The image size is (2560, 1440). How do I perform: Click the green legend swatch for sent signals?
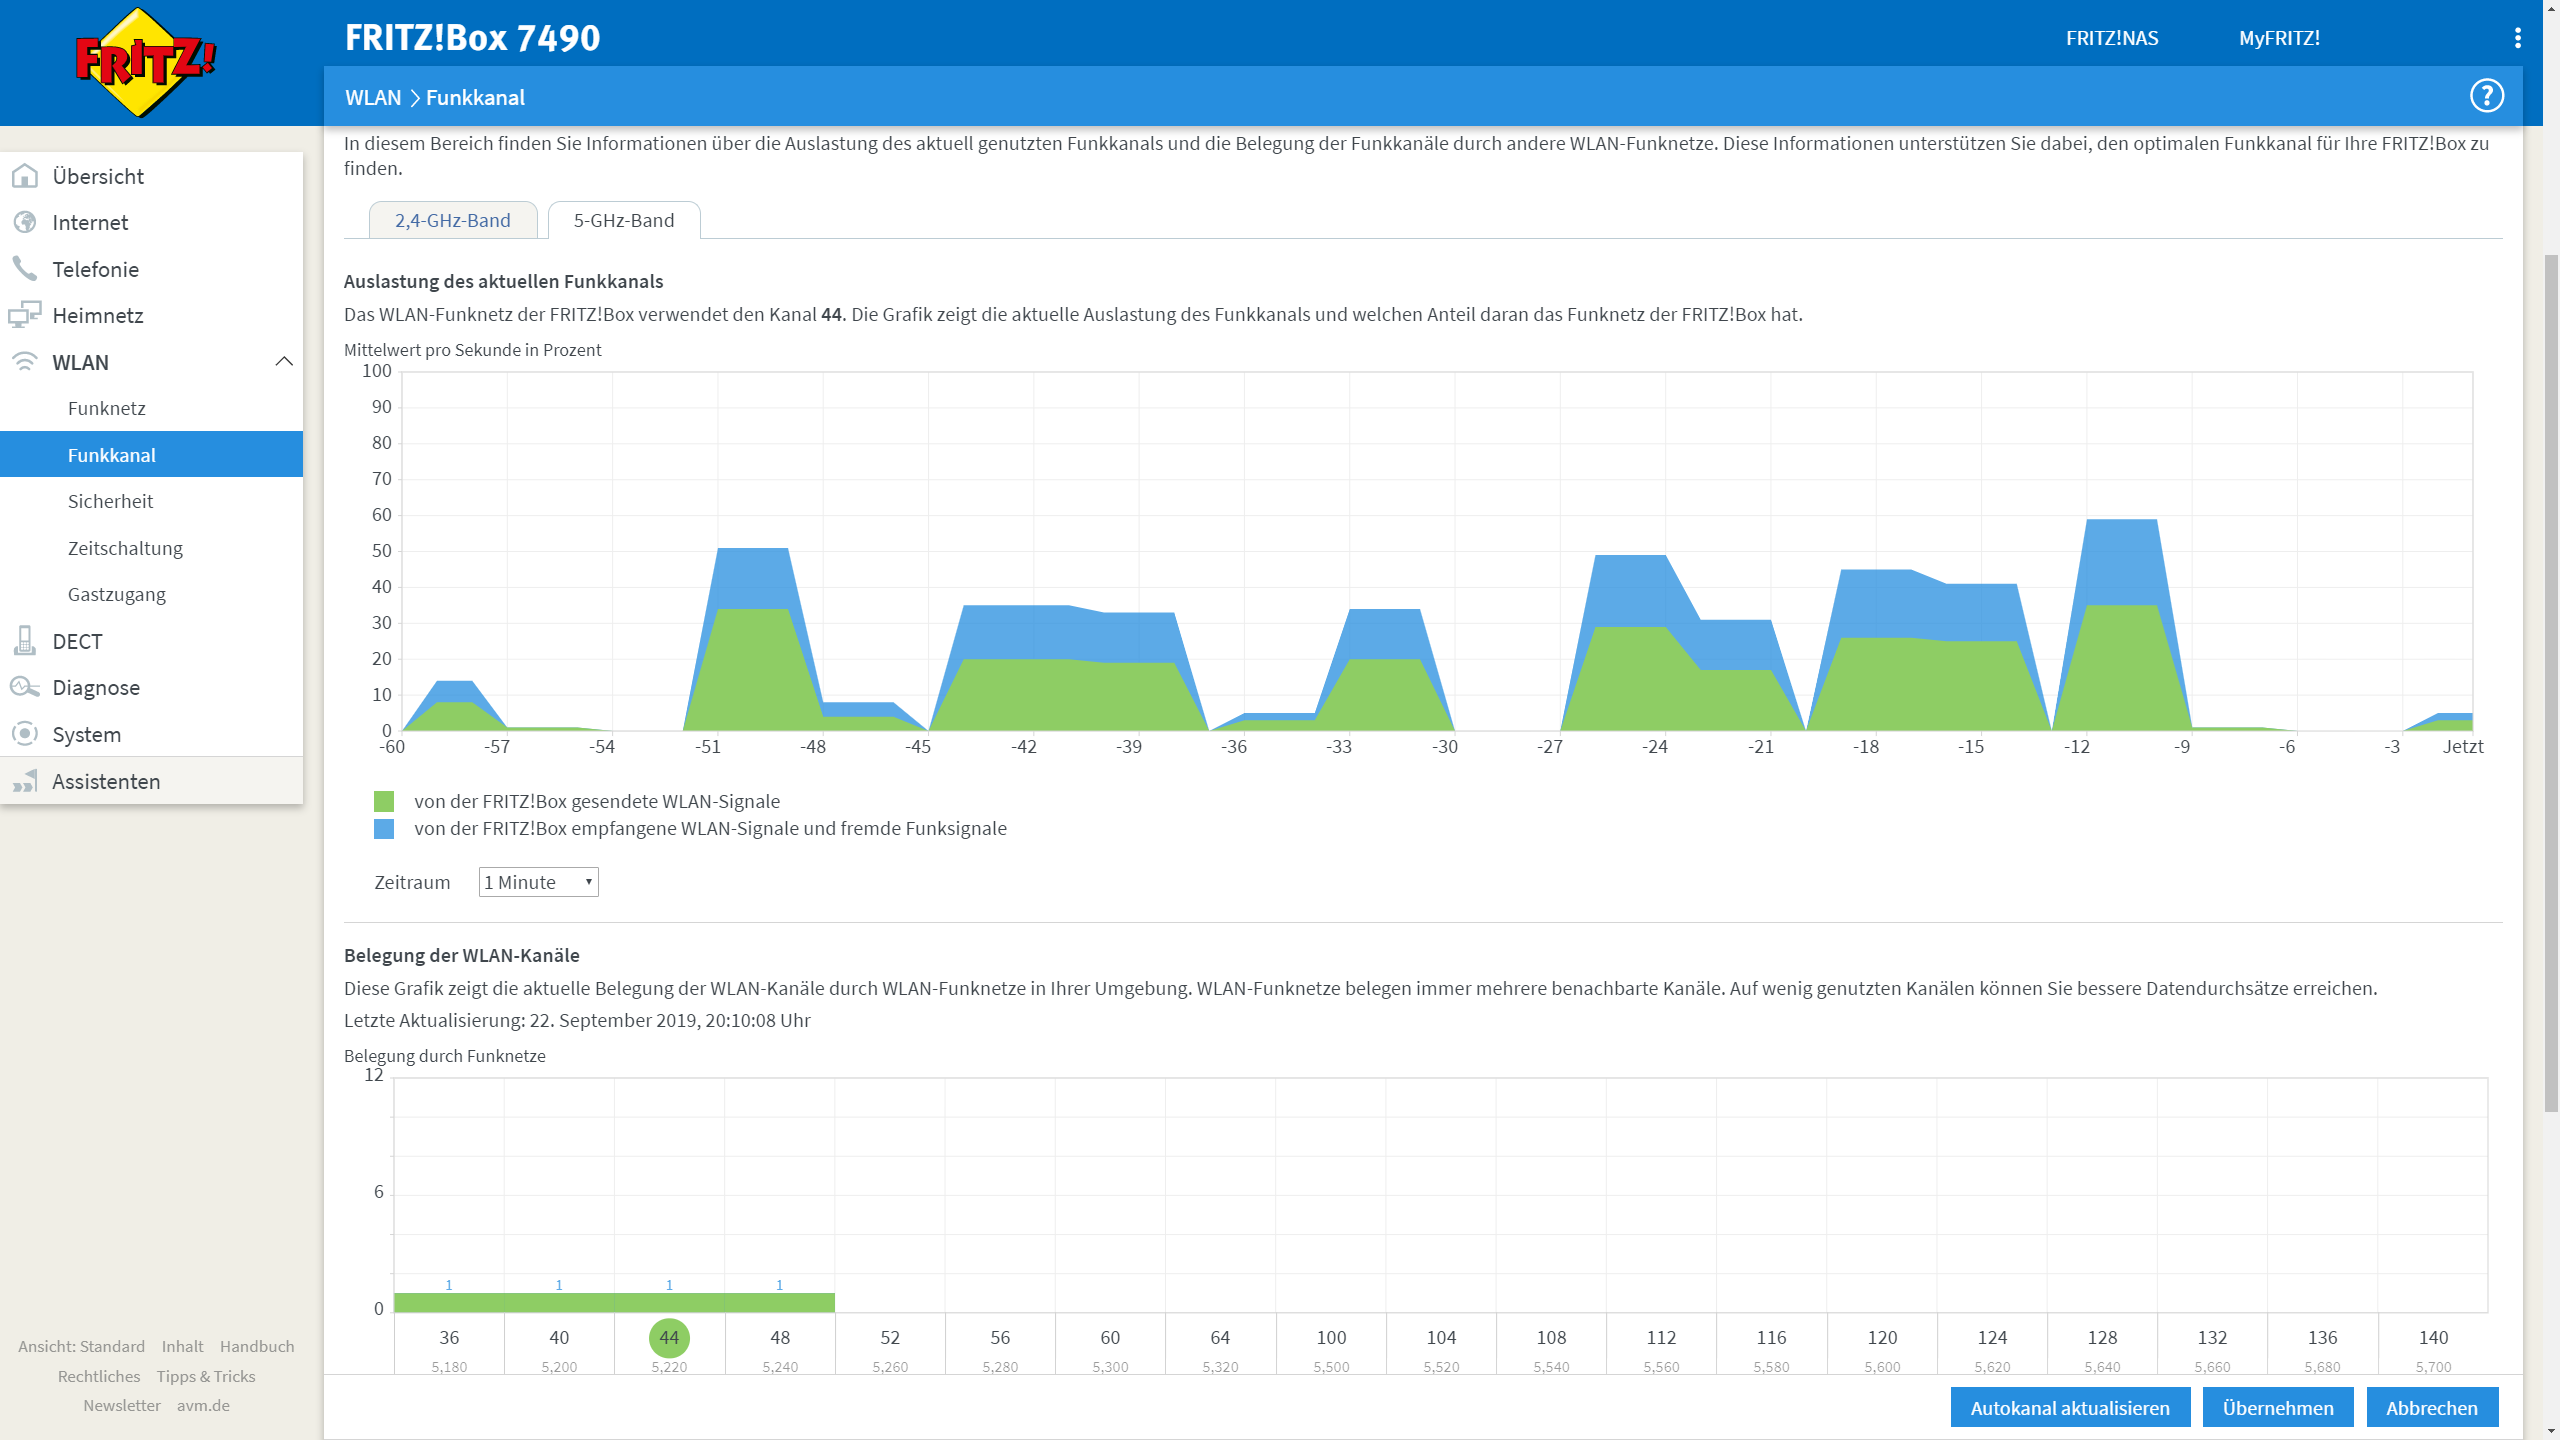coord(384,801)
